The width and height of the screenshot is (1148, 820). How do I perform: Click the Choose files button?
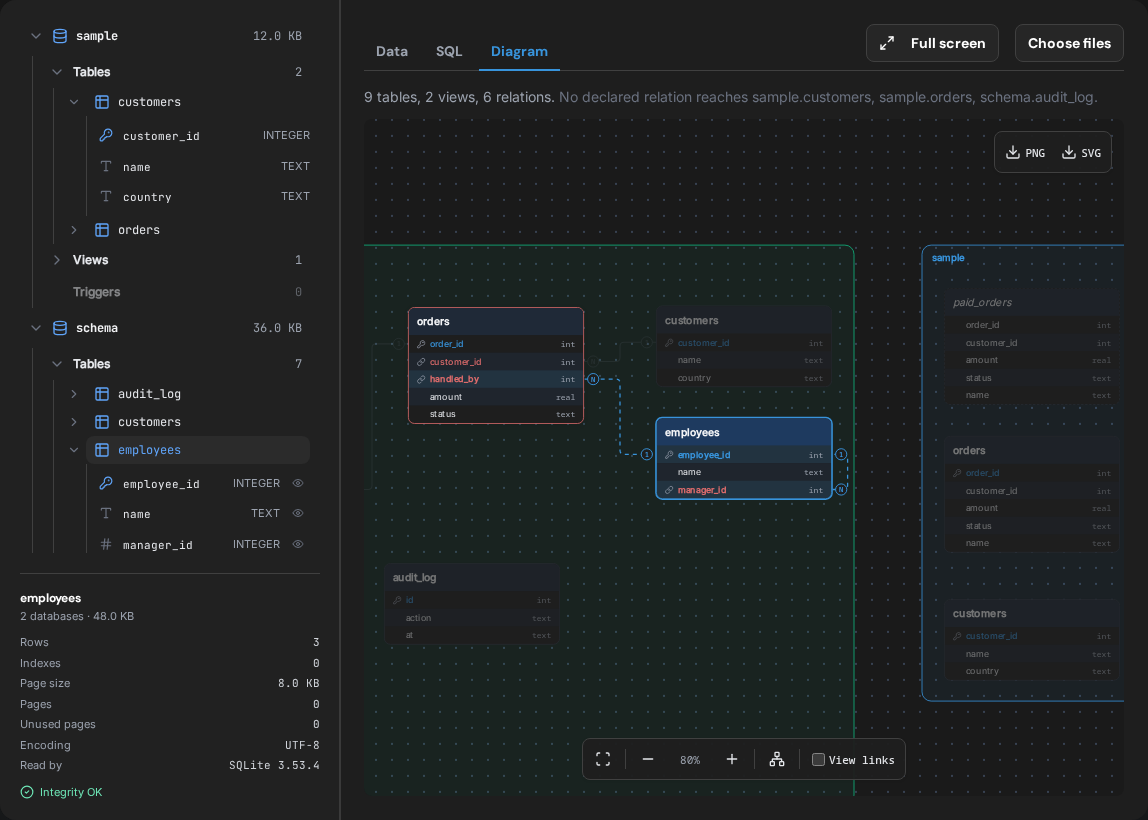click(1069, 43)
